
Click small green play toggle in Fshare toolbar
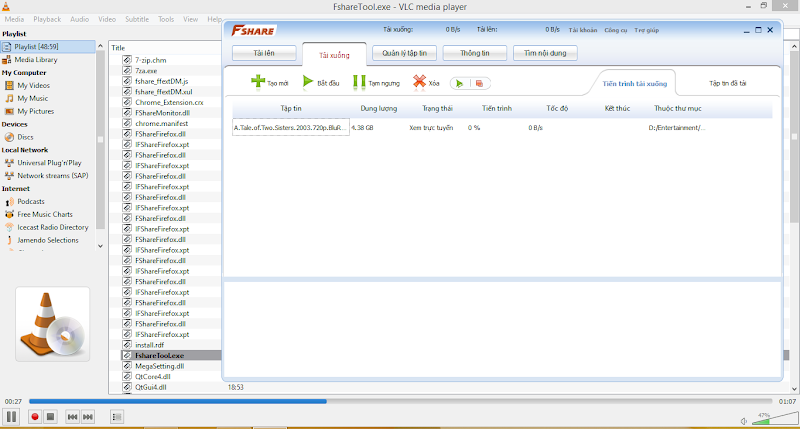point(460,83)
